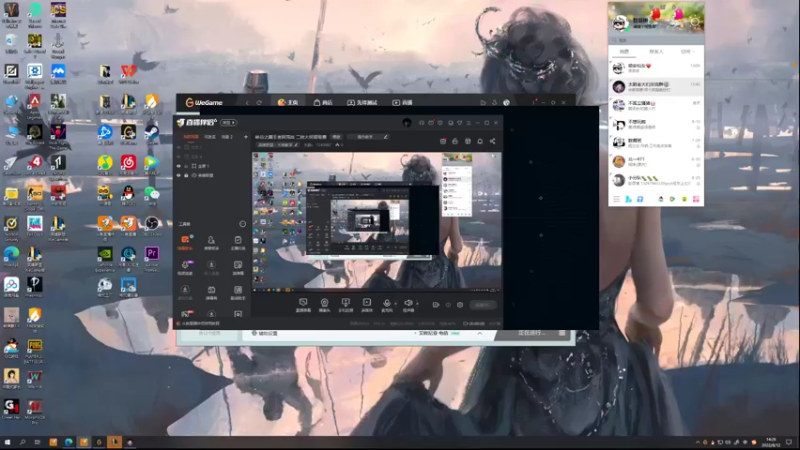
Task: Expand the microphone options arrow
Action: tap(396, 303)
